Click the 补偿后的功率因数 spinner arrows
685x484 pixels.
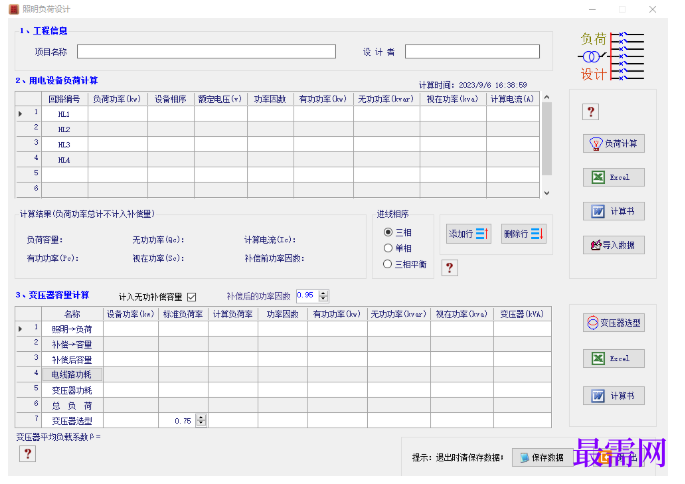pyautogui.click(x=324, y=296)
